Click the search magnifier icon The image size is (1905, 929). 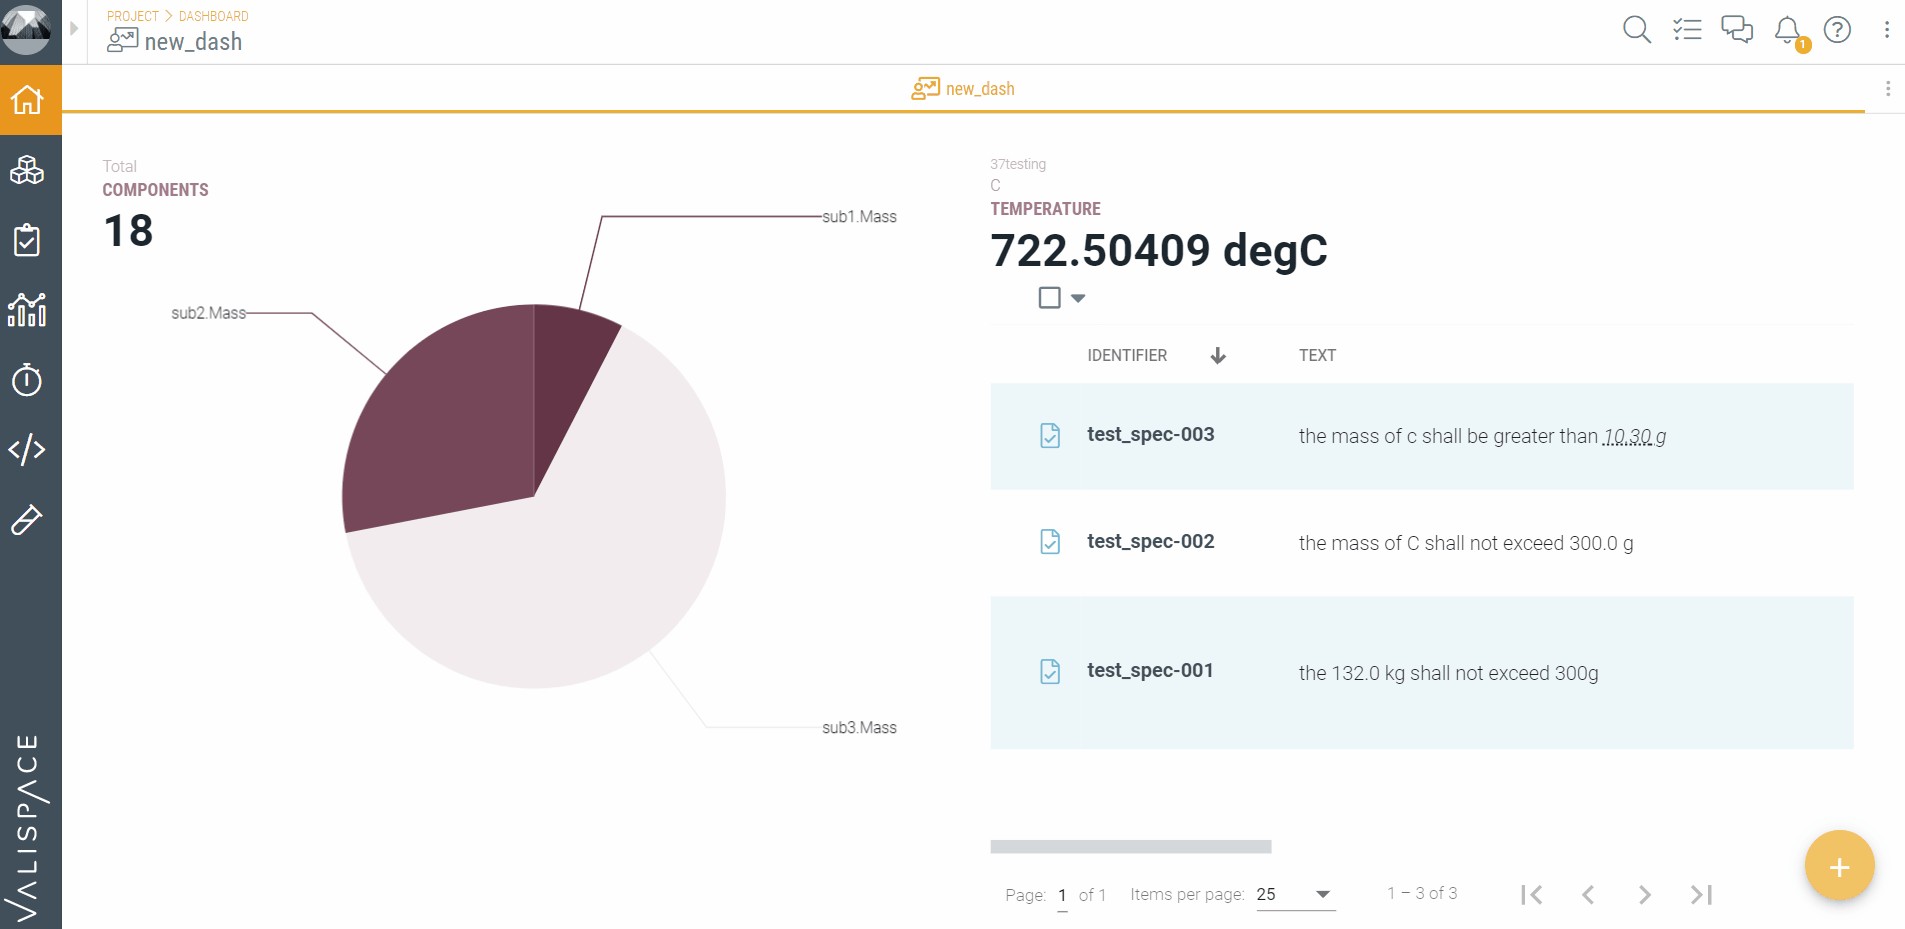click(1636, 30)
